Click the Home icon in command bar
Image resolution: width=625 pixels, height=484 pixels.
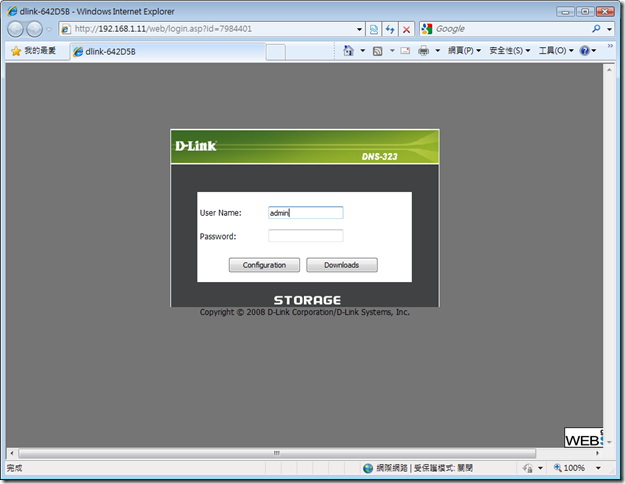[348, 51]
